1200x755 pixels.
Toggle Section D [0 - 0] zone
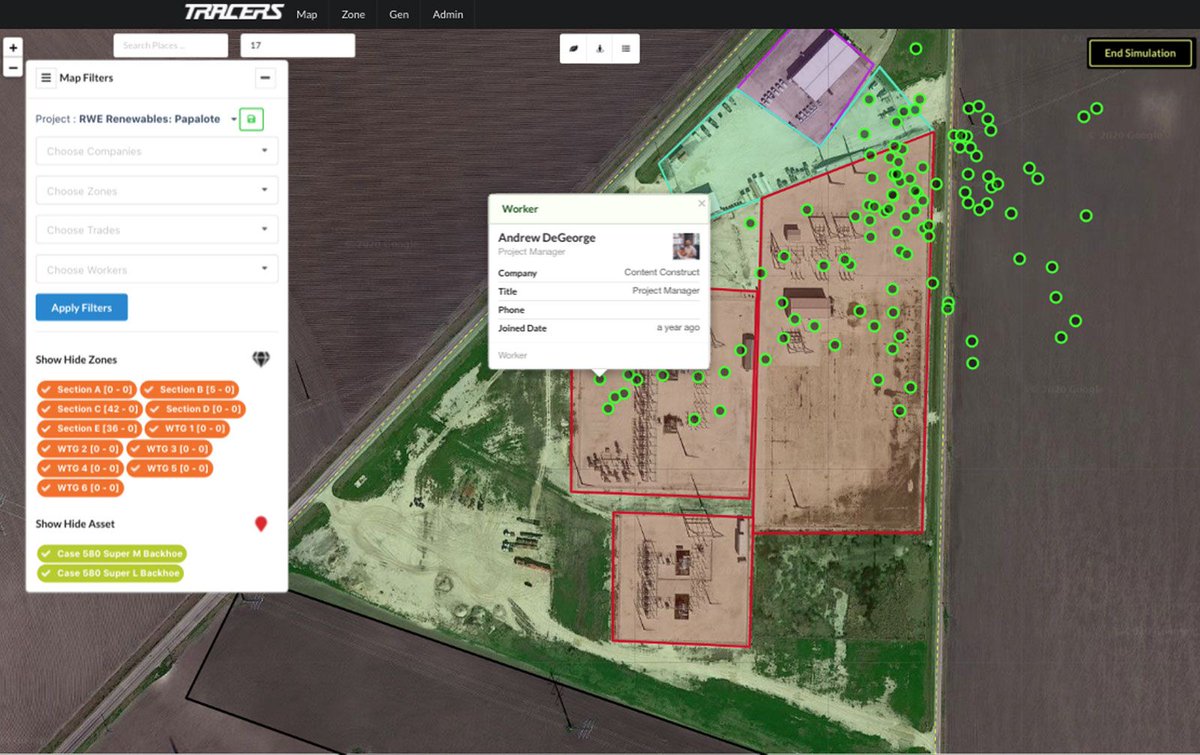click(195, 409)
